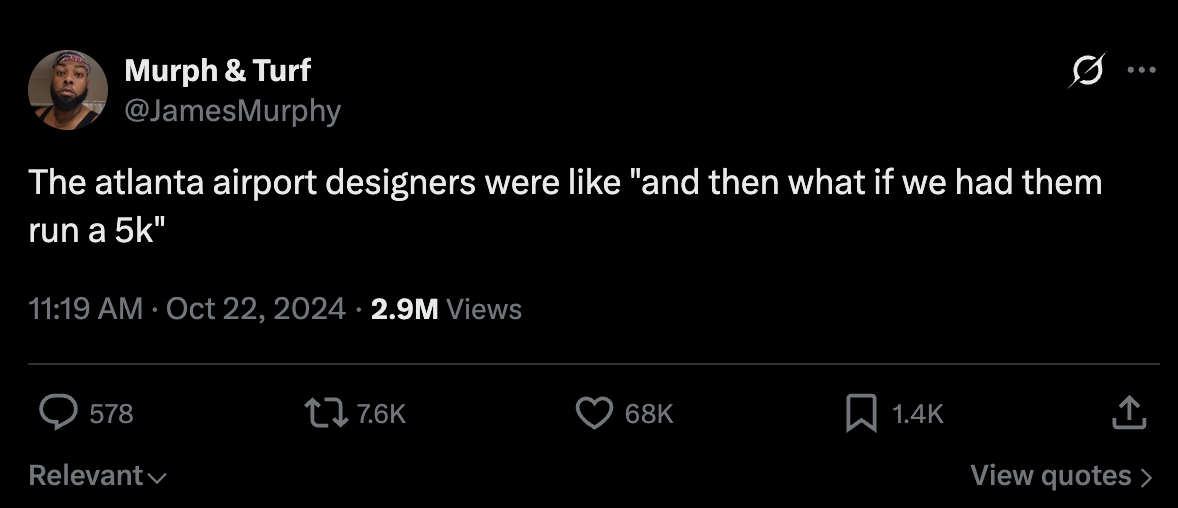The height and width of the screenshot is (508, 1178).
Task: Click the 11:19 AM Oct 22, 2024 timestamp
Action: pos(188,309)
